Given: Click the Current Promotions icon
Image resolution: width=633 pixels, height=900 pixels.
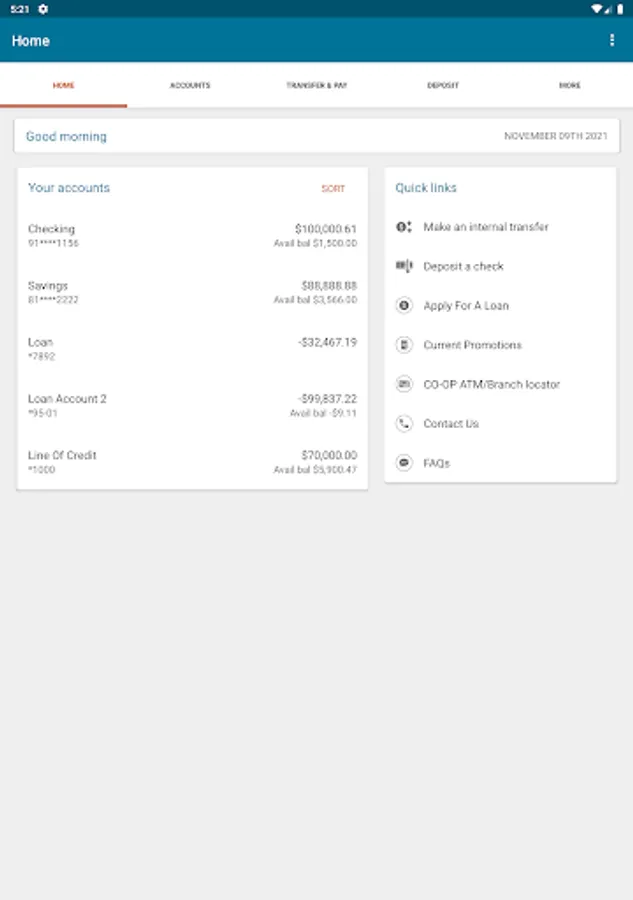Looking at the screenshot, I should click(x=404, y=345).
